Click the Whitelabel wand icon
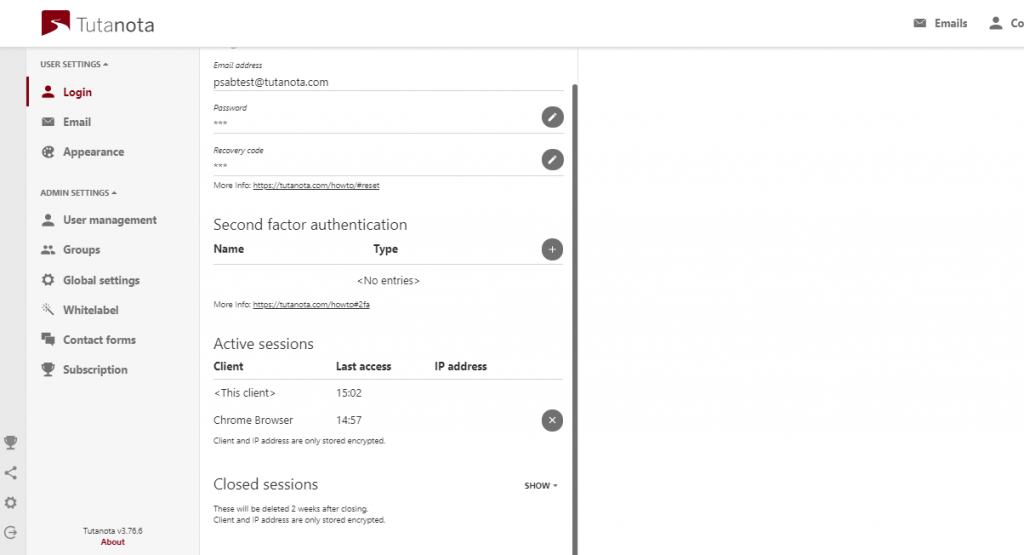 click(48, 309)
